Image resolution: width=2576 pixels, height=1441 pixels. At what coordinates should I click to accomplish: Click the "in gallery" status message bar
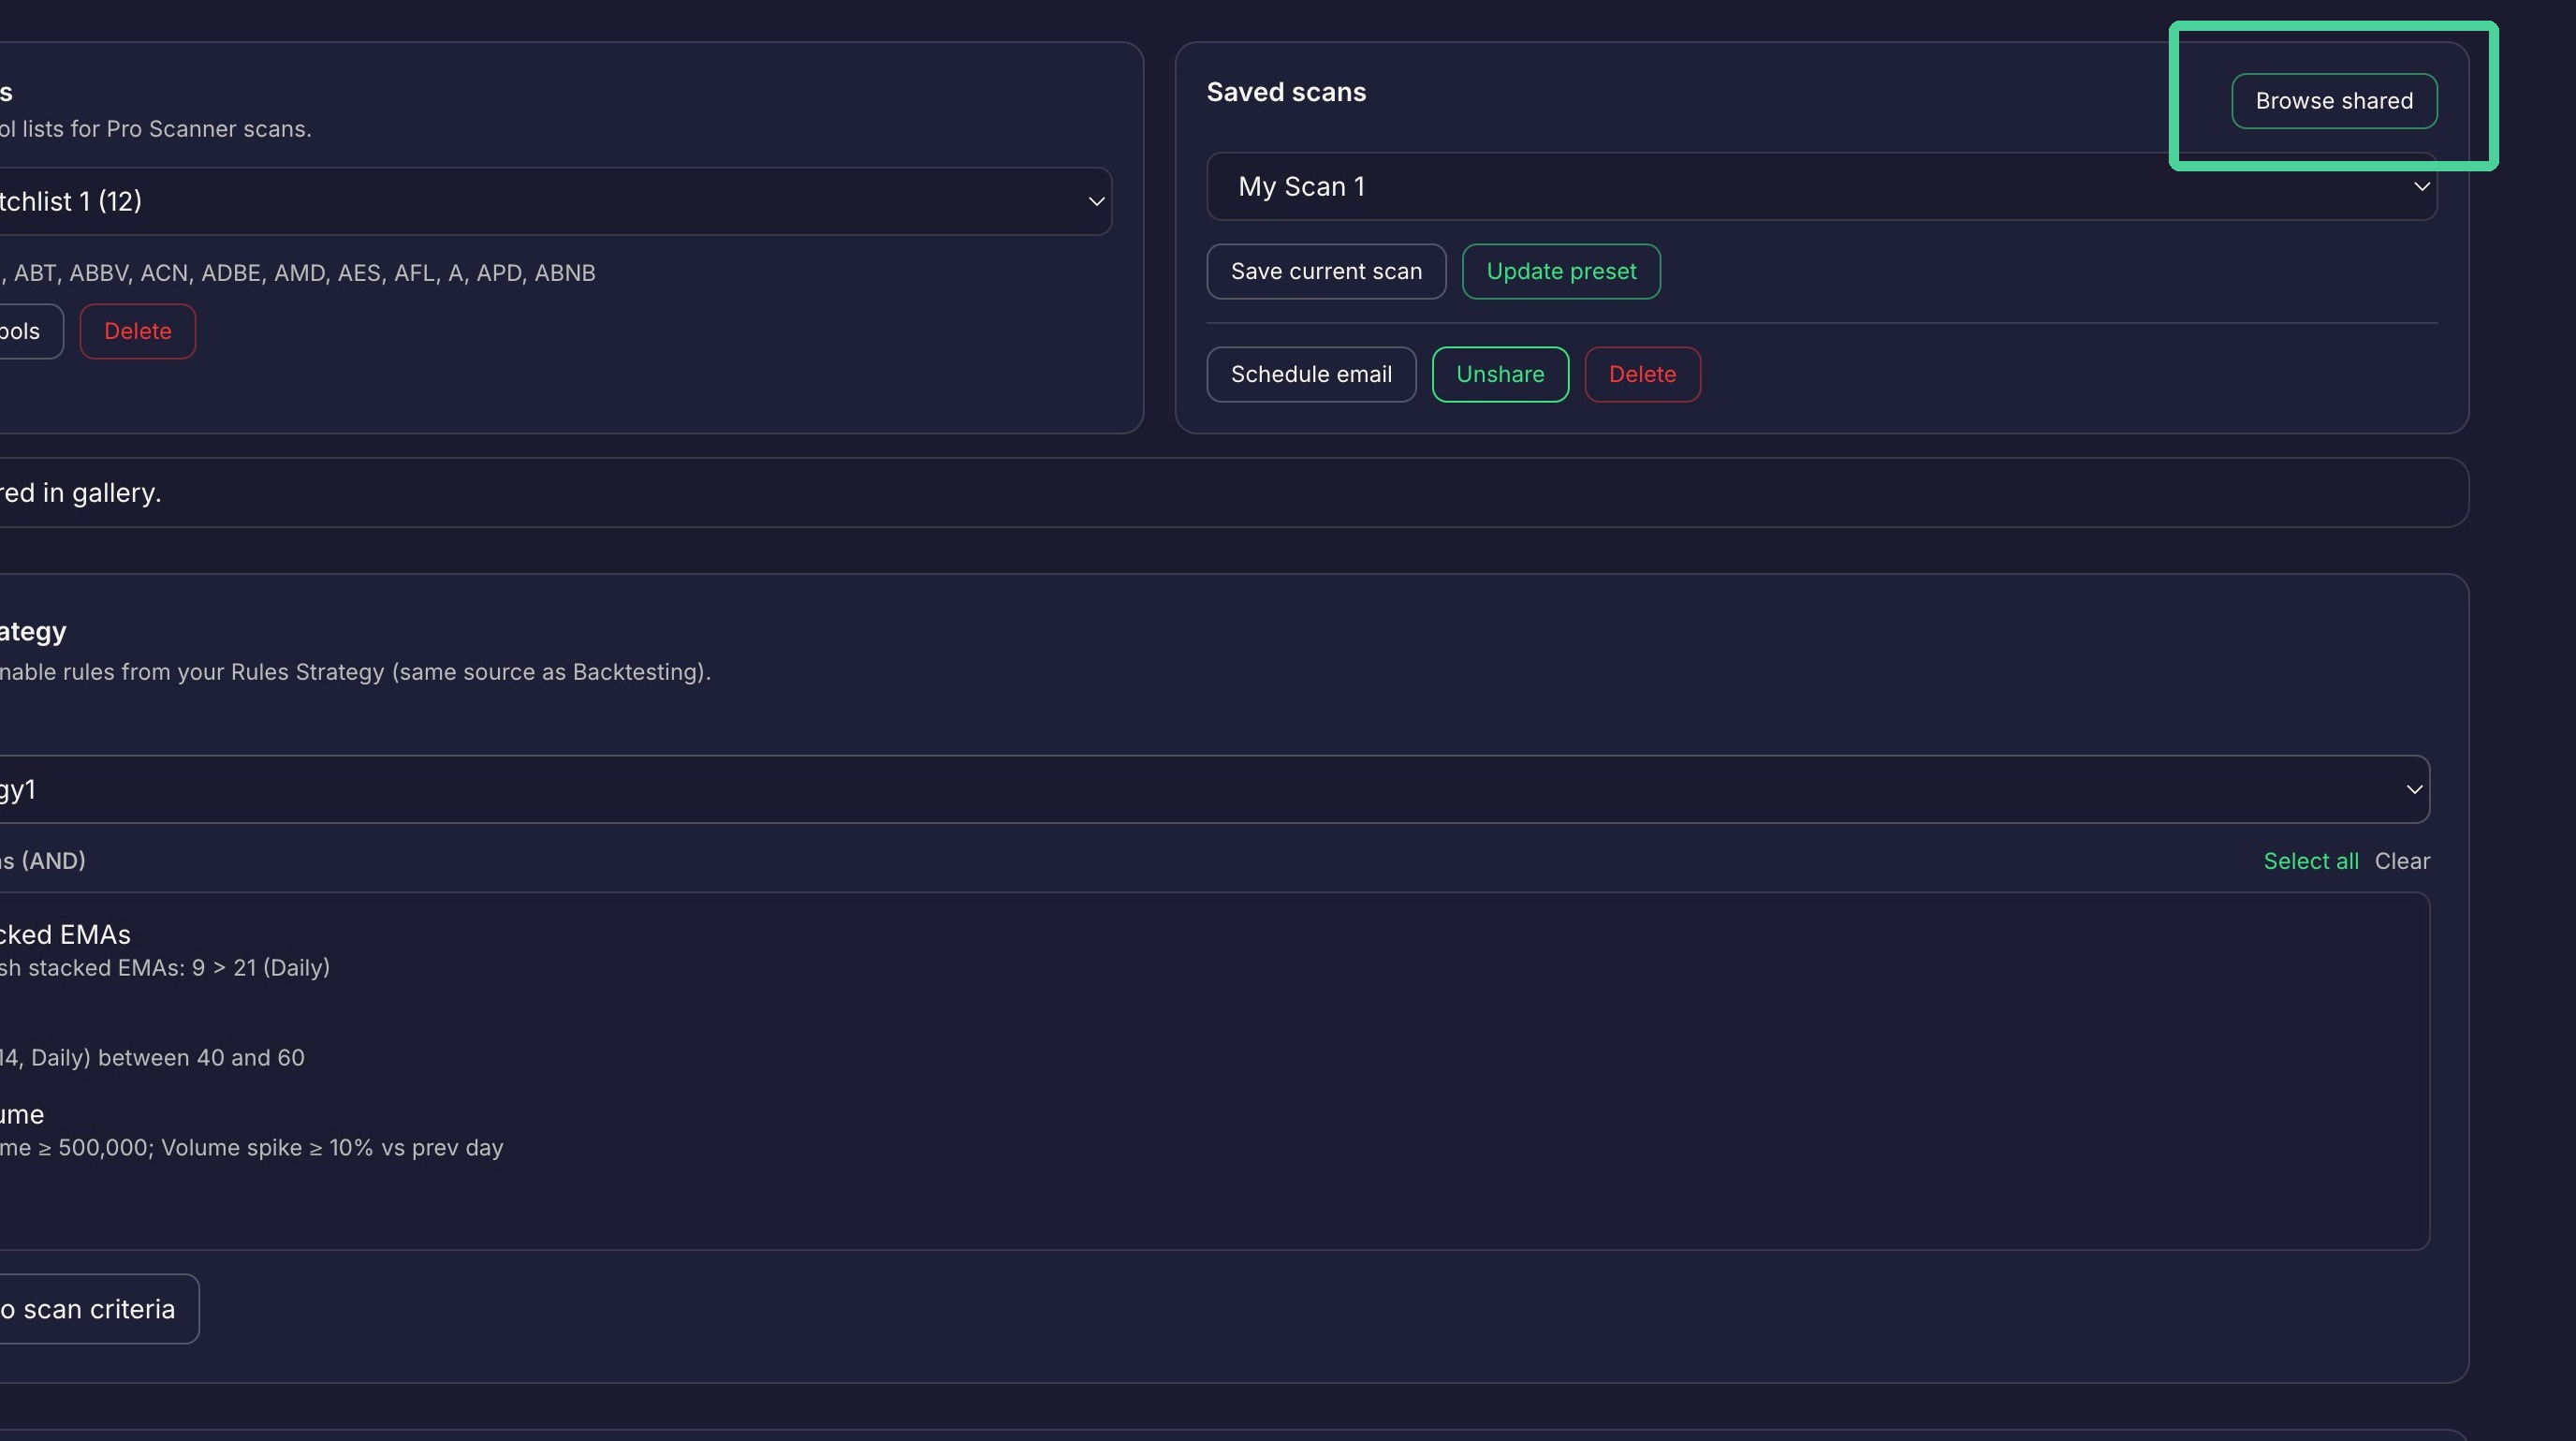coord(1234,493)
